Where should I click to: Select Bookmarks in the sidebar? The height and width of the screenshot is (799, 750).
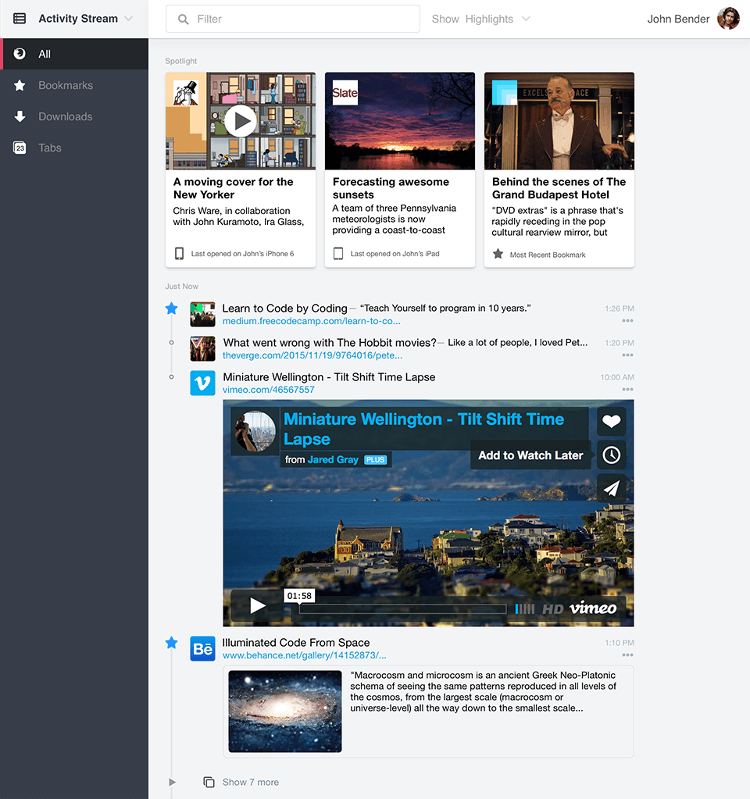point(65,86)
